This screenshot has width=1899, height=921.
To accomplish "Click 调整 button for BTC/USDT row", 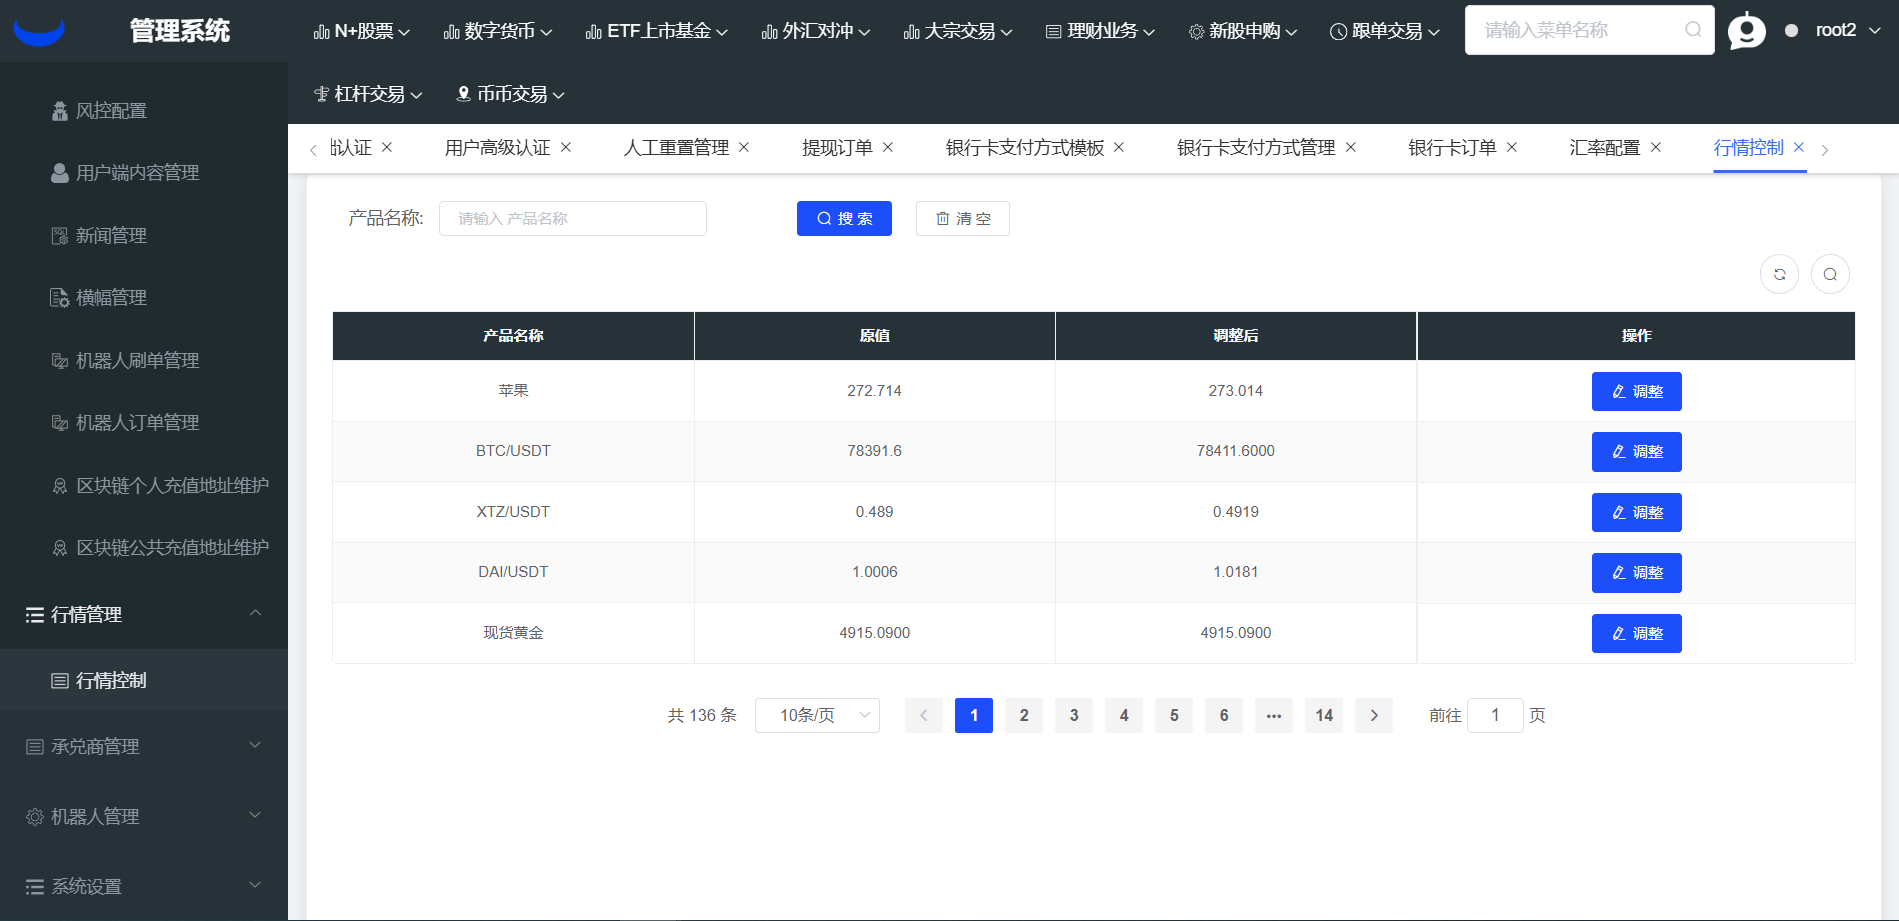I will [x=1636, y=452].
